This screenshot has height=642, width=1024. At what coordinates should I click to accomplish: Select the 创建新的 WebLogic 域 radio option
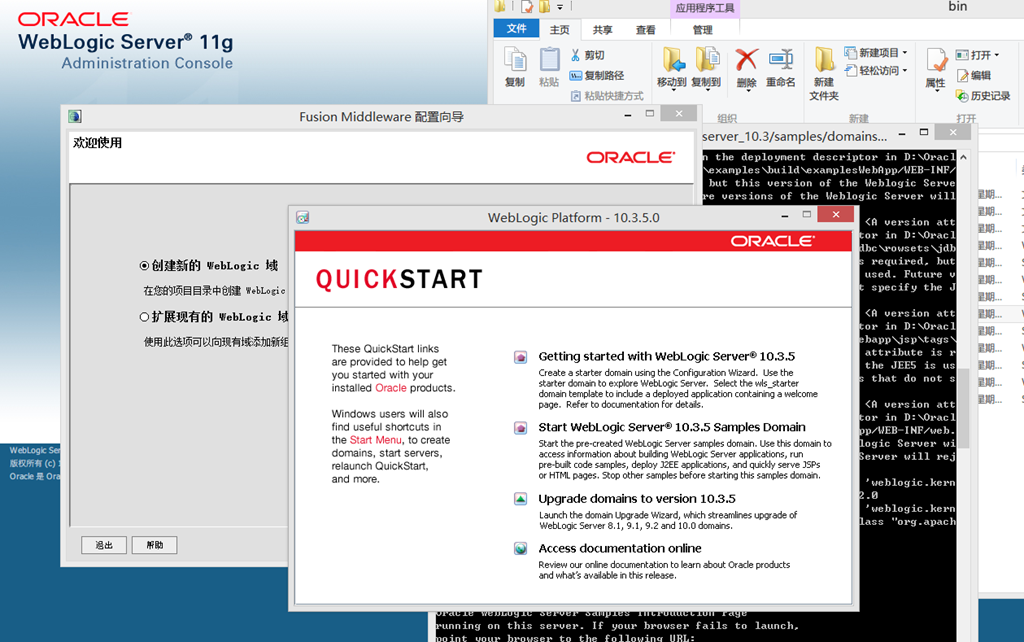[144, 266]
